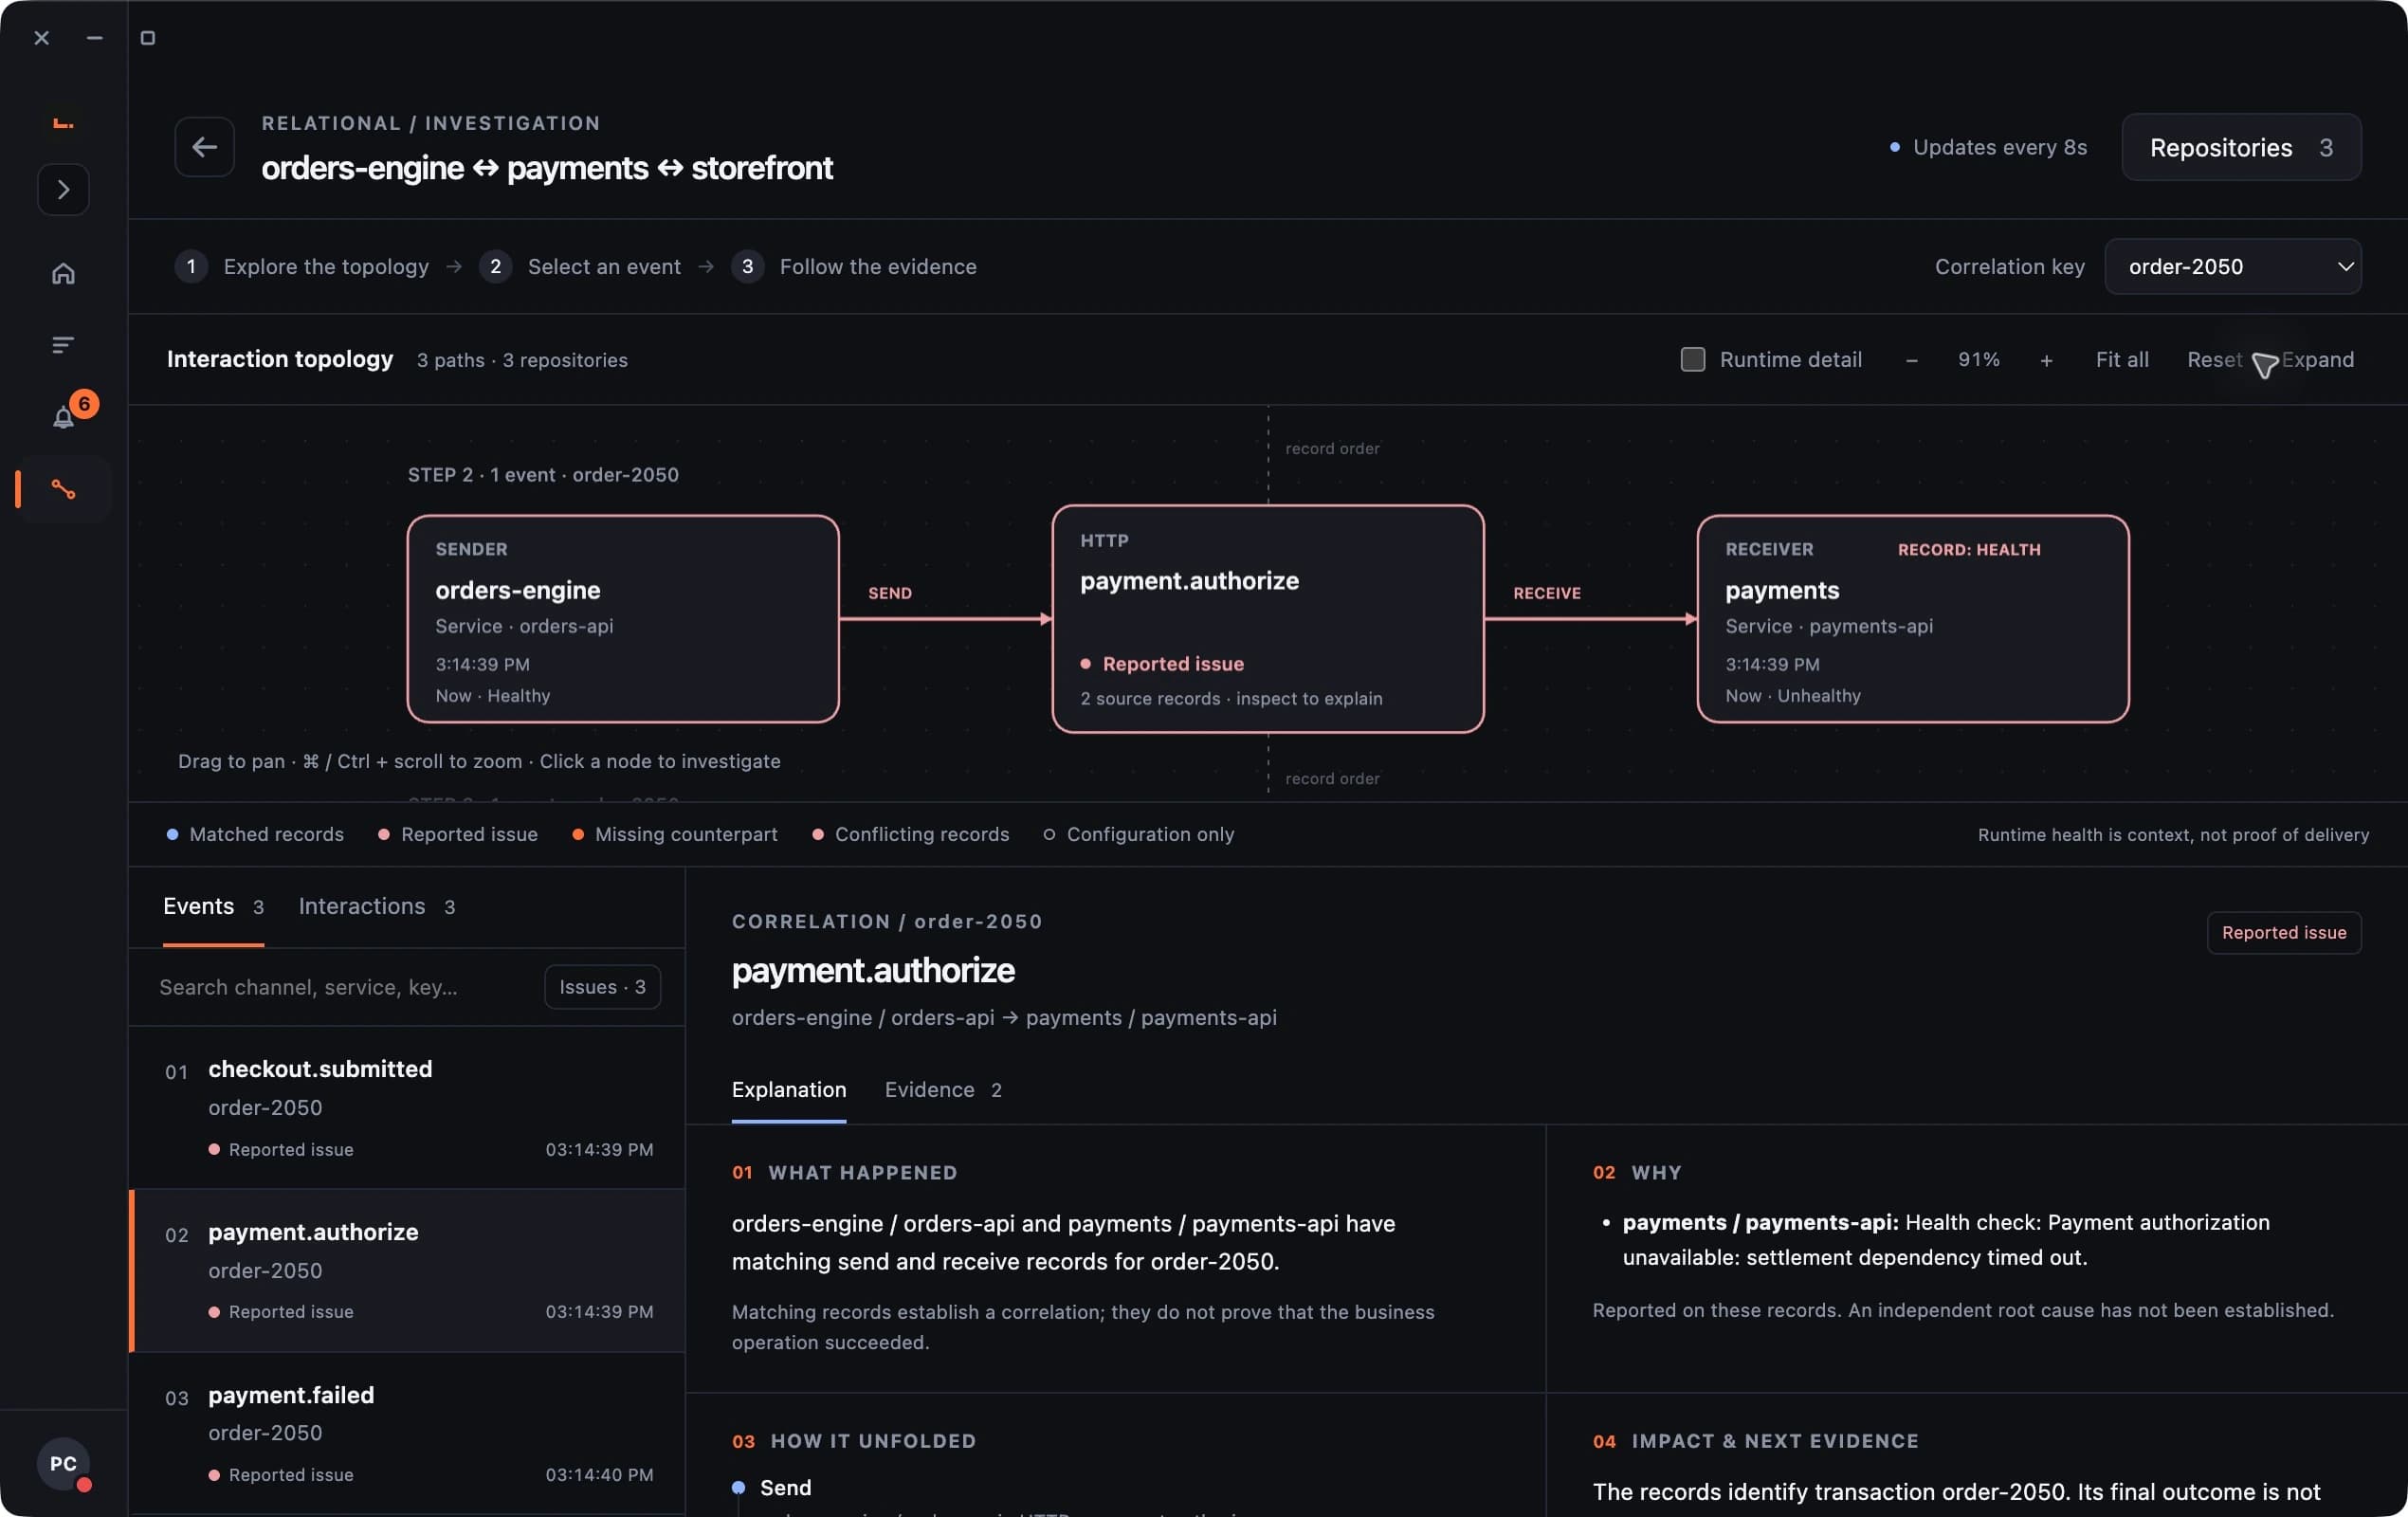Go to step 2 Select an event
The width and height of the screenshot is (2408, 1517).
tap(580, 266)
